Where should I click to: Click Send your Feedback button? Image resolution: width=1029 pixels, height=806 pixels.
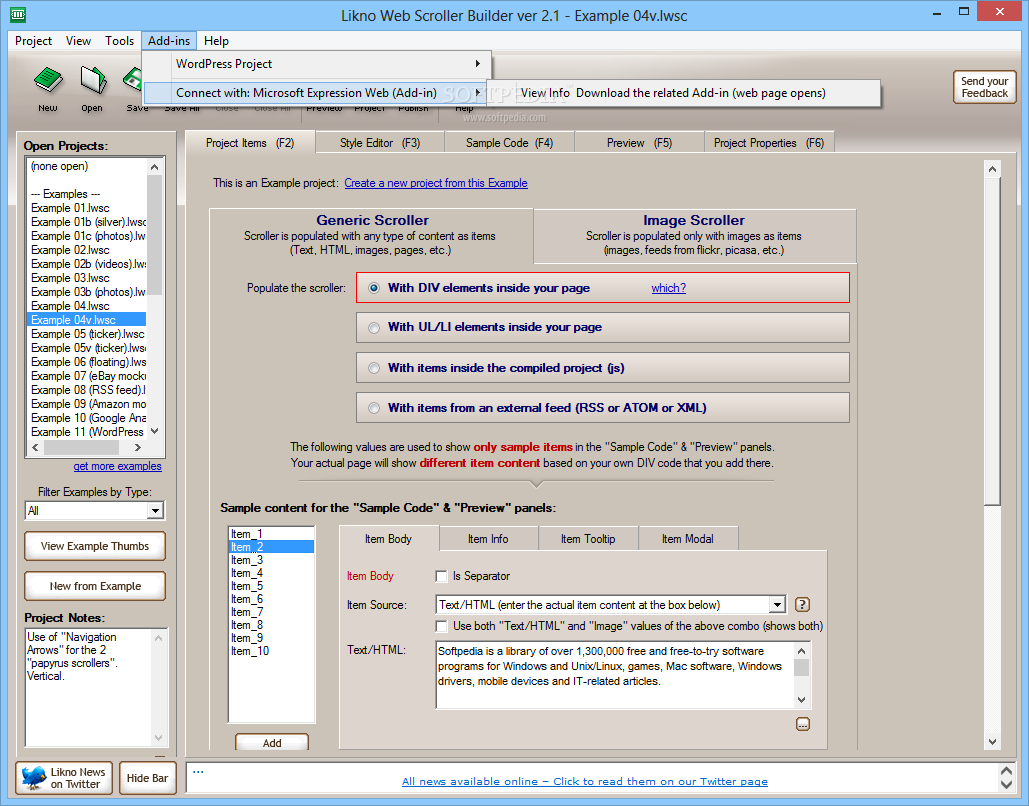click(984, 87)
